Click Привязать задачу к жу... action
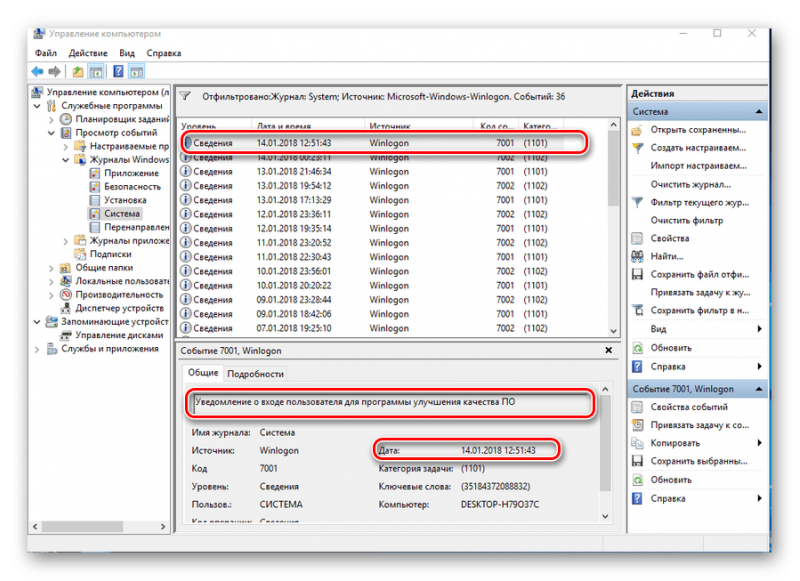Image resolution: width=800 pixels, height=581 pixels. (x=701, y=292)
